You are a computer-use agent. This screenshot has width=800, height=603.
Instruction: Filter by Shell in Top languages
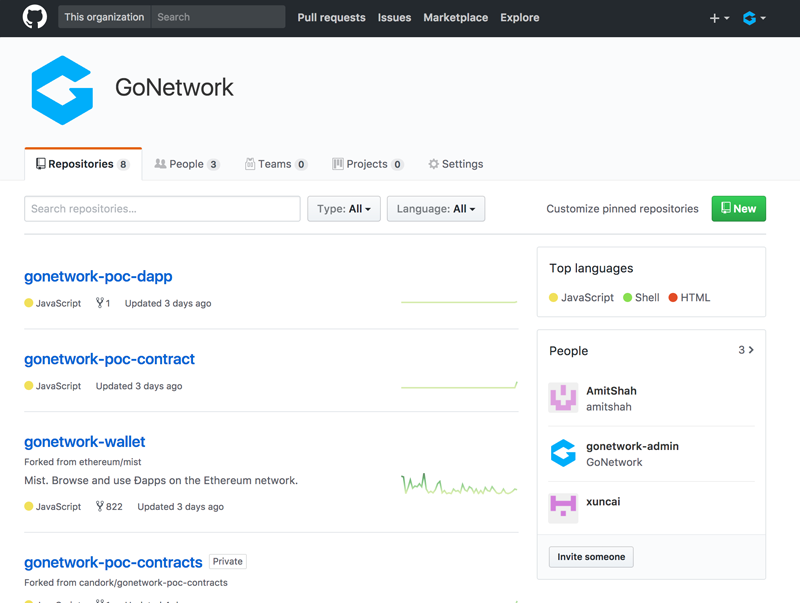tap(641, 297)
